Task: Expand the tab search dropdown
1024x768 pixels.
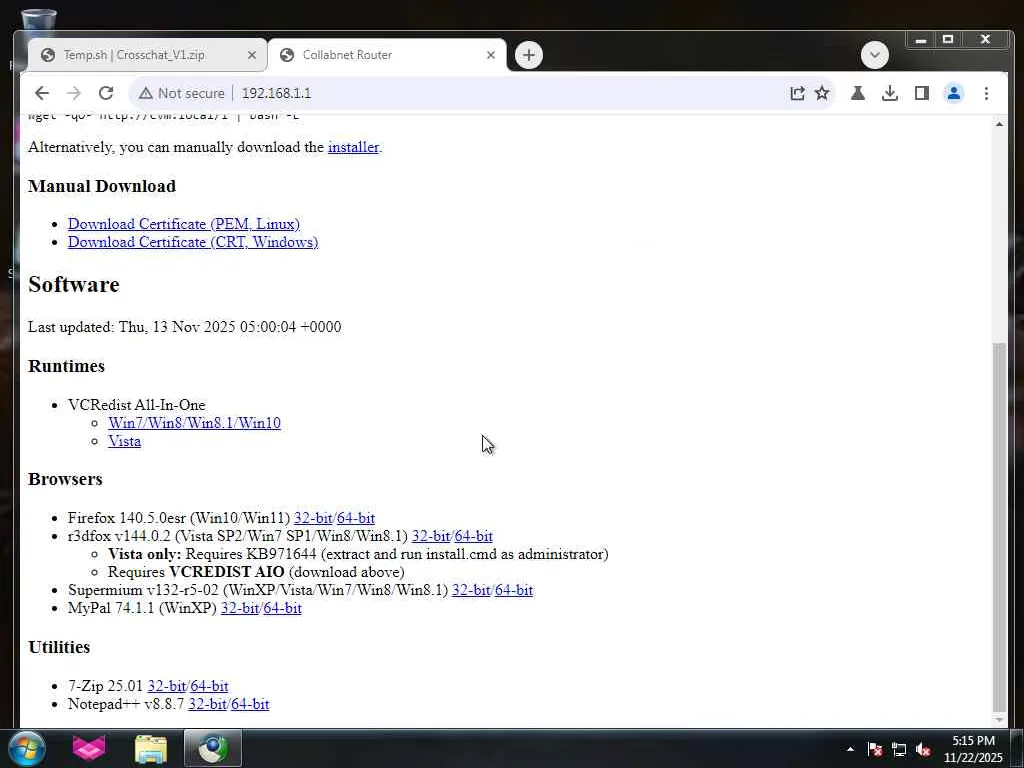Action: pos(874,55)
